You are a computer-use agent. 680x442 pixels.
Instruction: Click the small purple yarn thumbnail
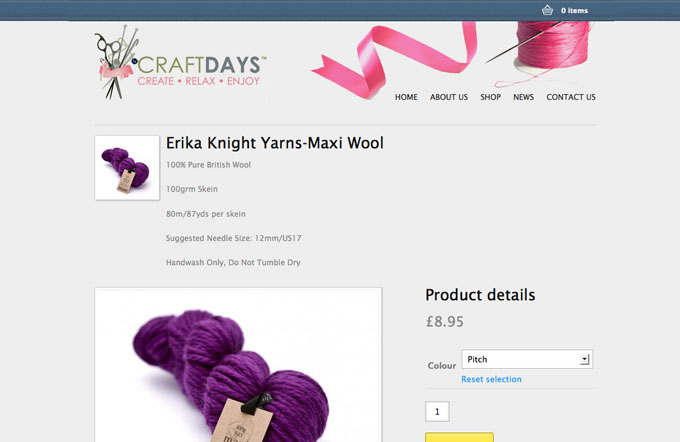pos(127,168)
